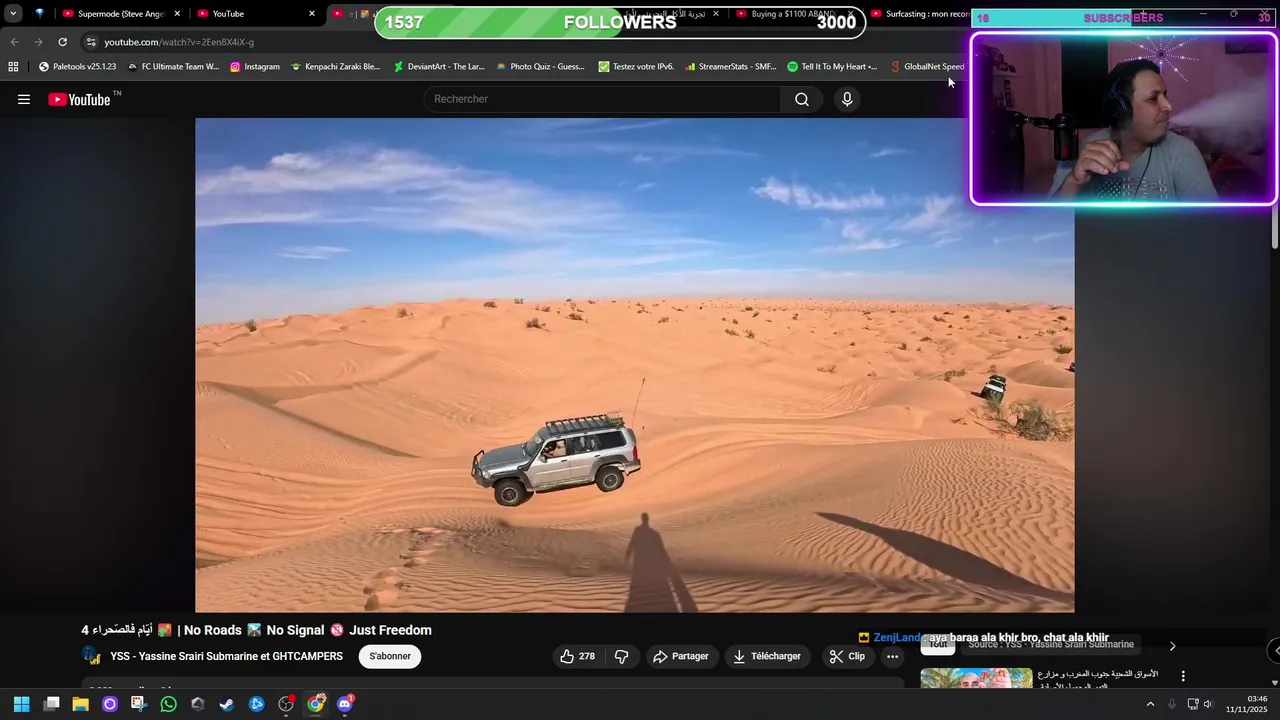Click the youtube.com address bar URL
The height and width of the screenshot is (720, 1280).
tap(179, 42)
